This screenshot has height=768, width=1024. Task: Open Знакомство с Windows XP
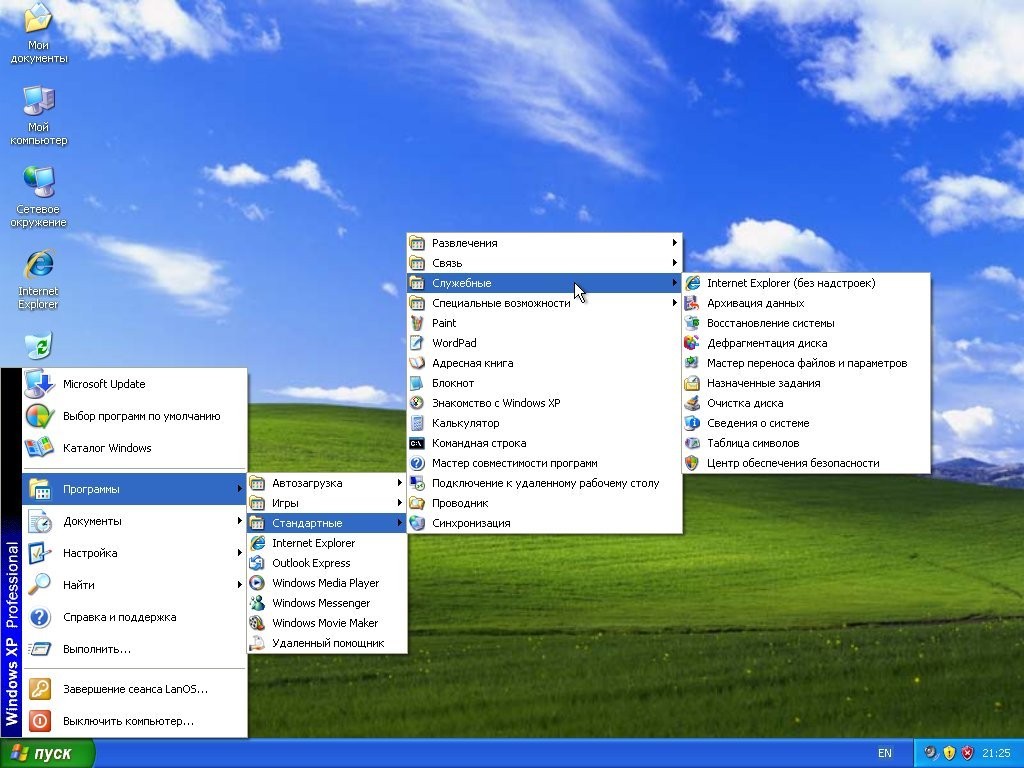pos(545,403)
